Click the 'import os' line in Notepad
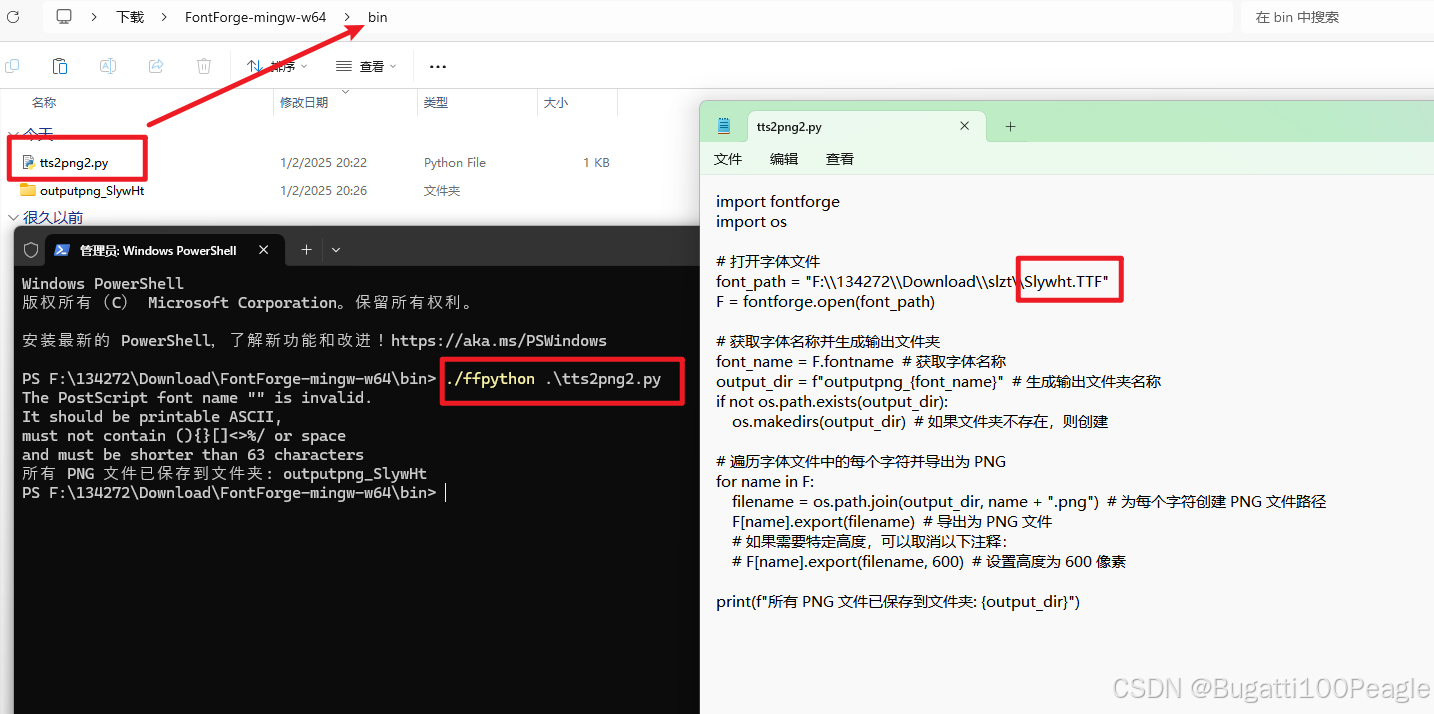 click(x=752, y=221)
